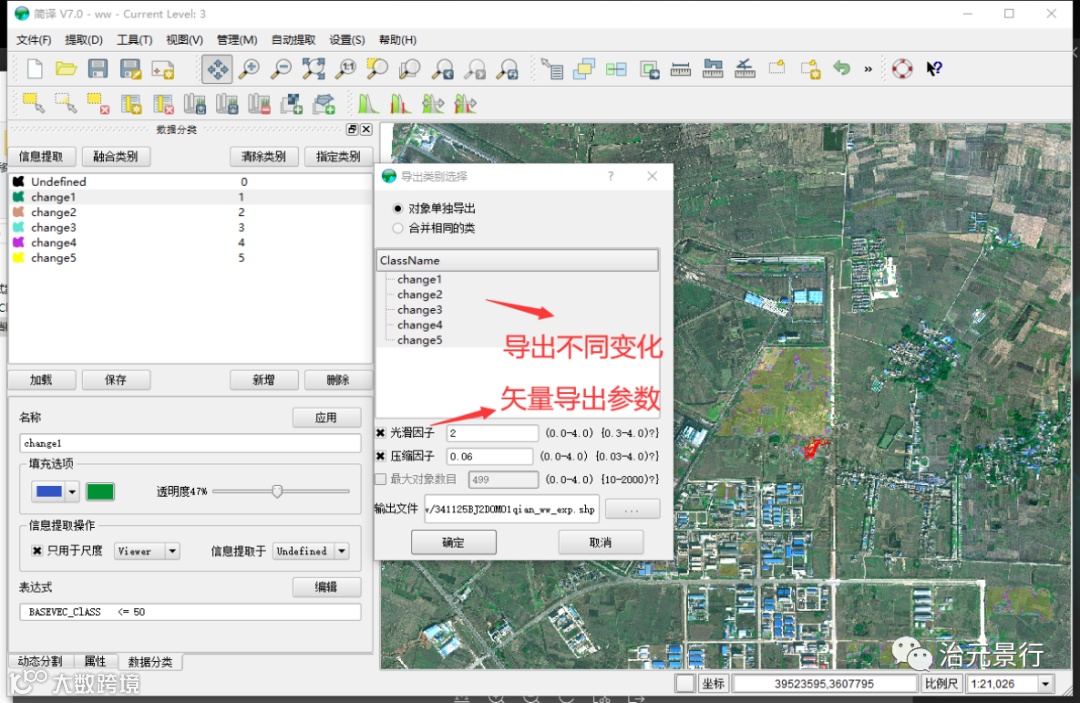Screen dimensions: 1080x703
Task: Click the ruler measure distance icon
Action: (x=681, y=69)
